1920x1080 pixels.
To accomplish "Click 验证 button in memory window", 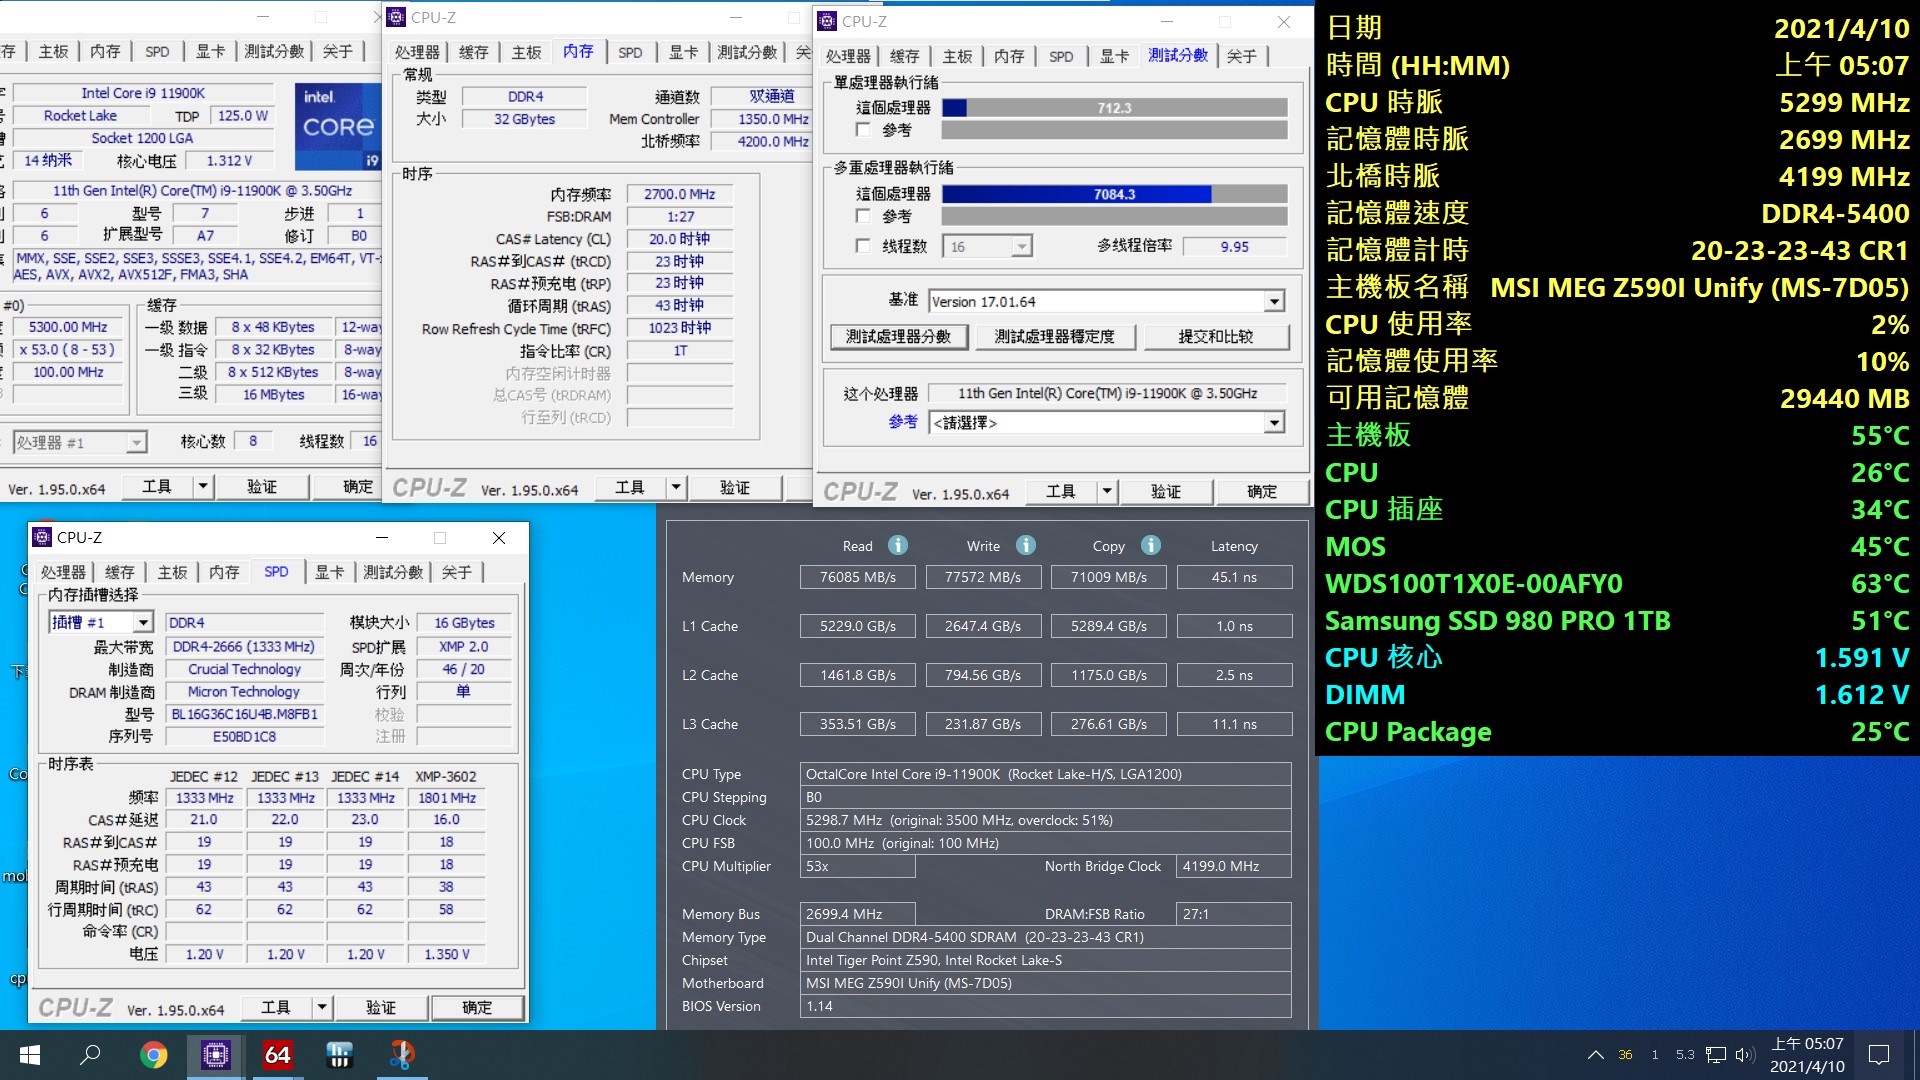I will [735, 487].
